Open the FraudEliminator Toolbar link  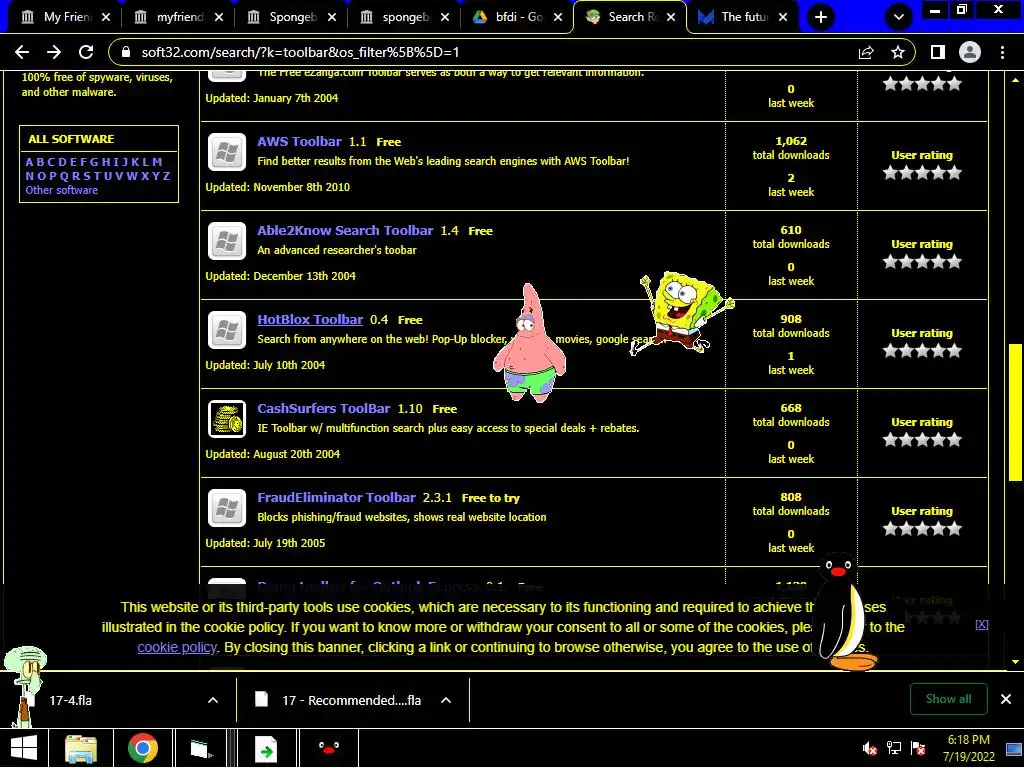[x=336, y=497]
